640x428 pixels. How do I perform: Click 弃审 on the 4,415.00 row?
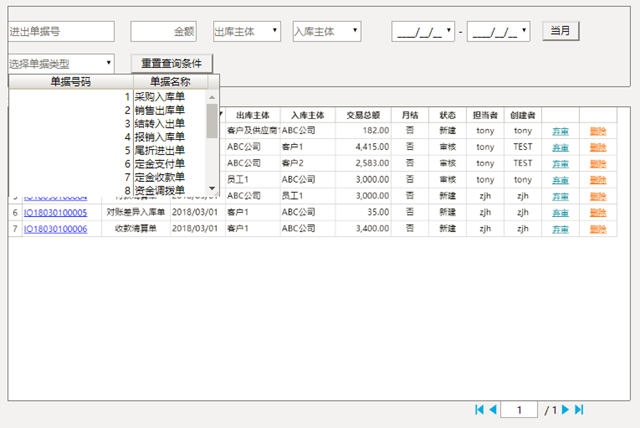[560, 147]
